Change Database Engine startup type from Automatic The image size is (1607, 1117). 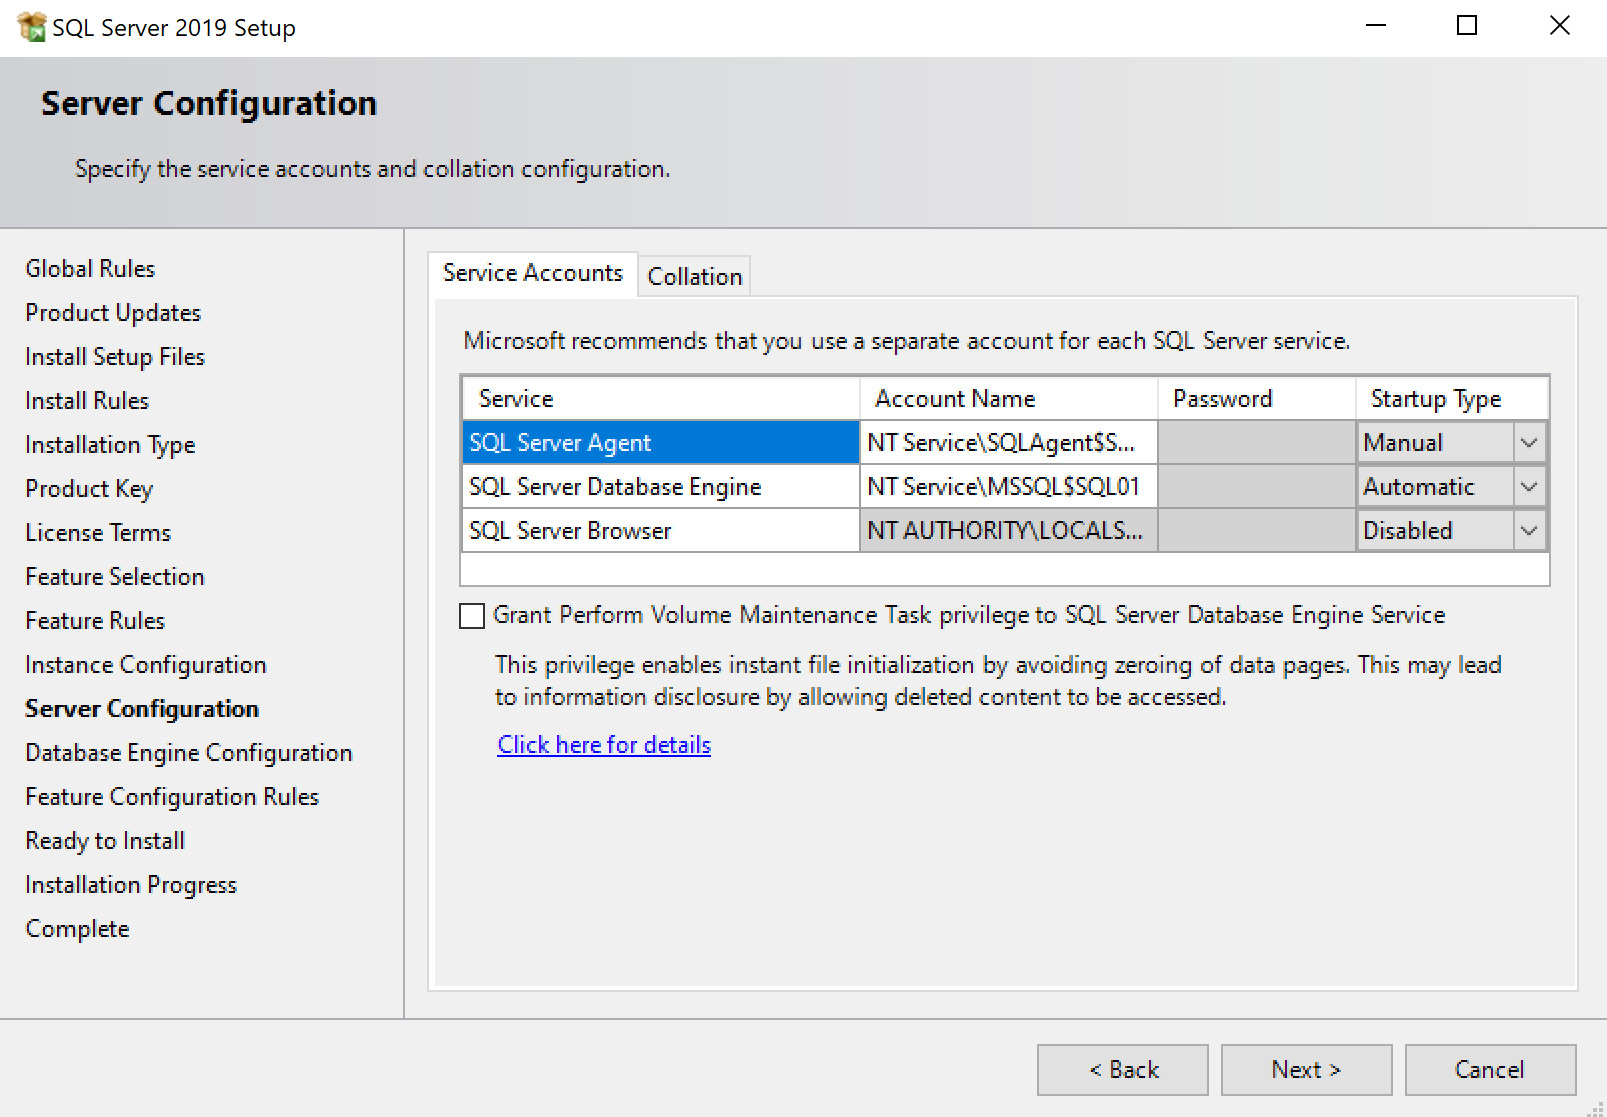pos(1528,486)
